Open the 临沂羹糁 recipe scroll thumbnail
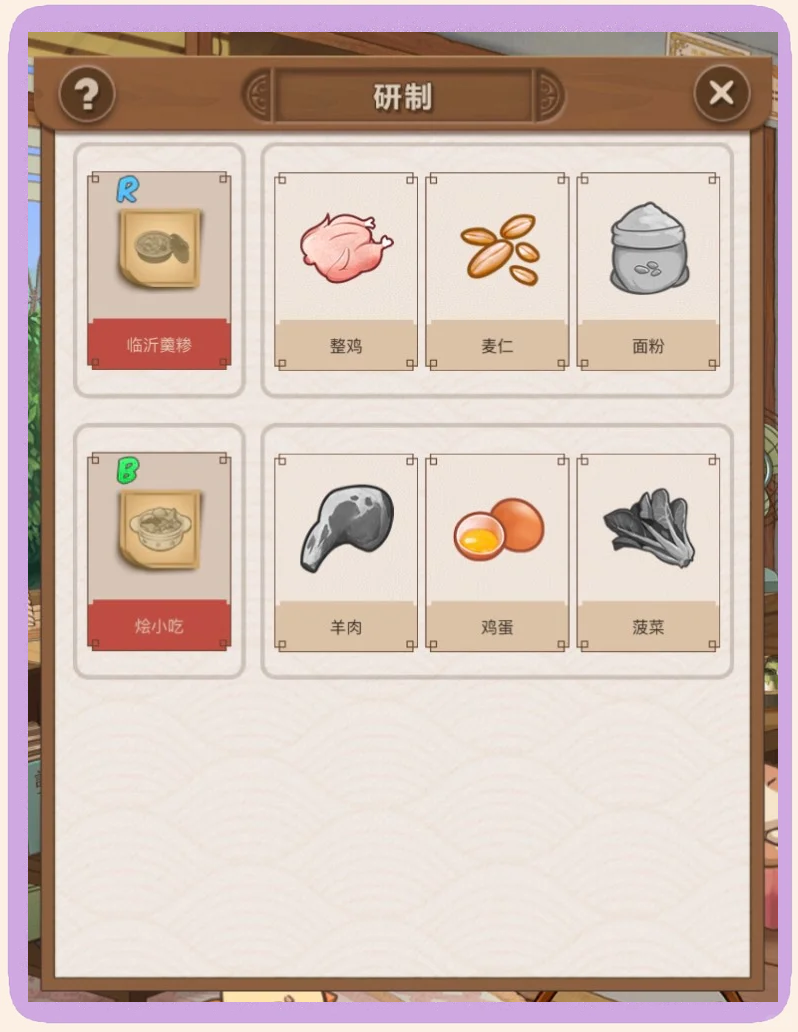Image resolution: width=798 pixels, height=1032 pixels. tap(160, 249)
